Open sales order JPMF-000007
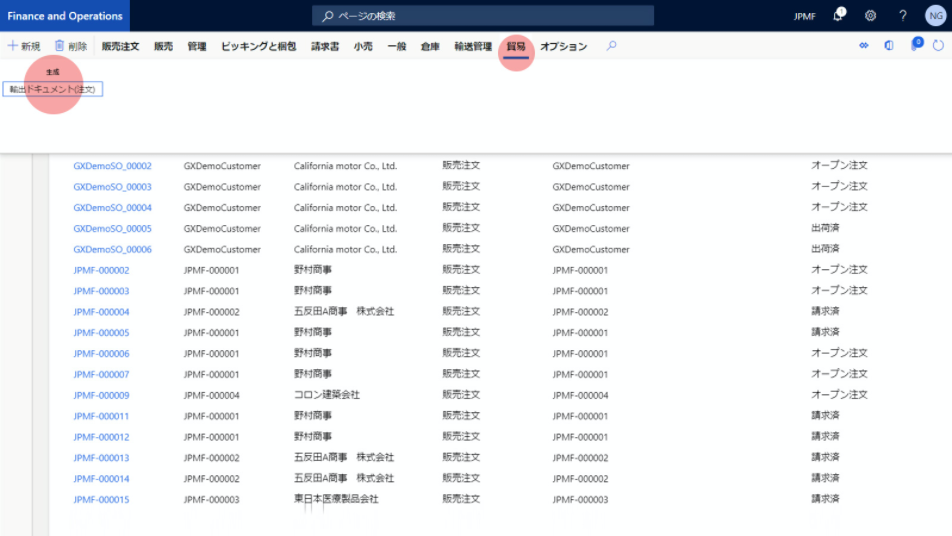 101,374
